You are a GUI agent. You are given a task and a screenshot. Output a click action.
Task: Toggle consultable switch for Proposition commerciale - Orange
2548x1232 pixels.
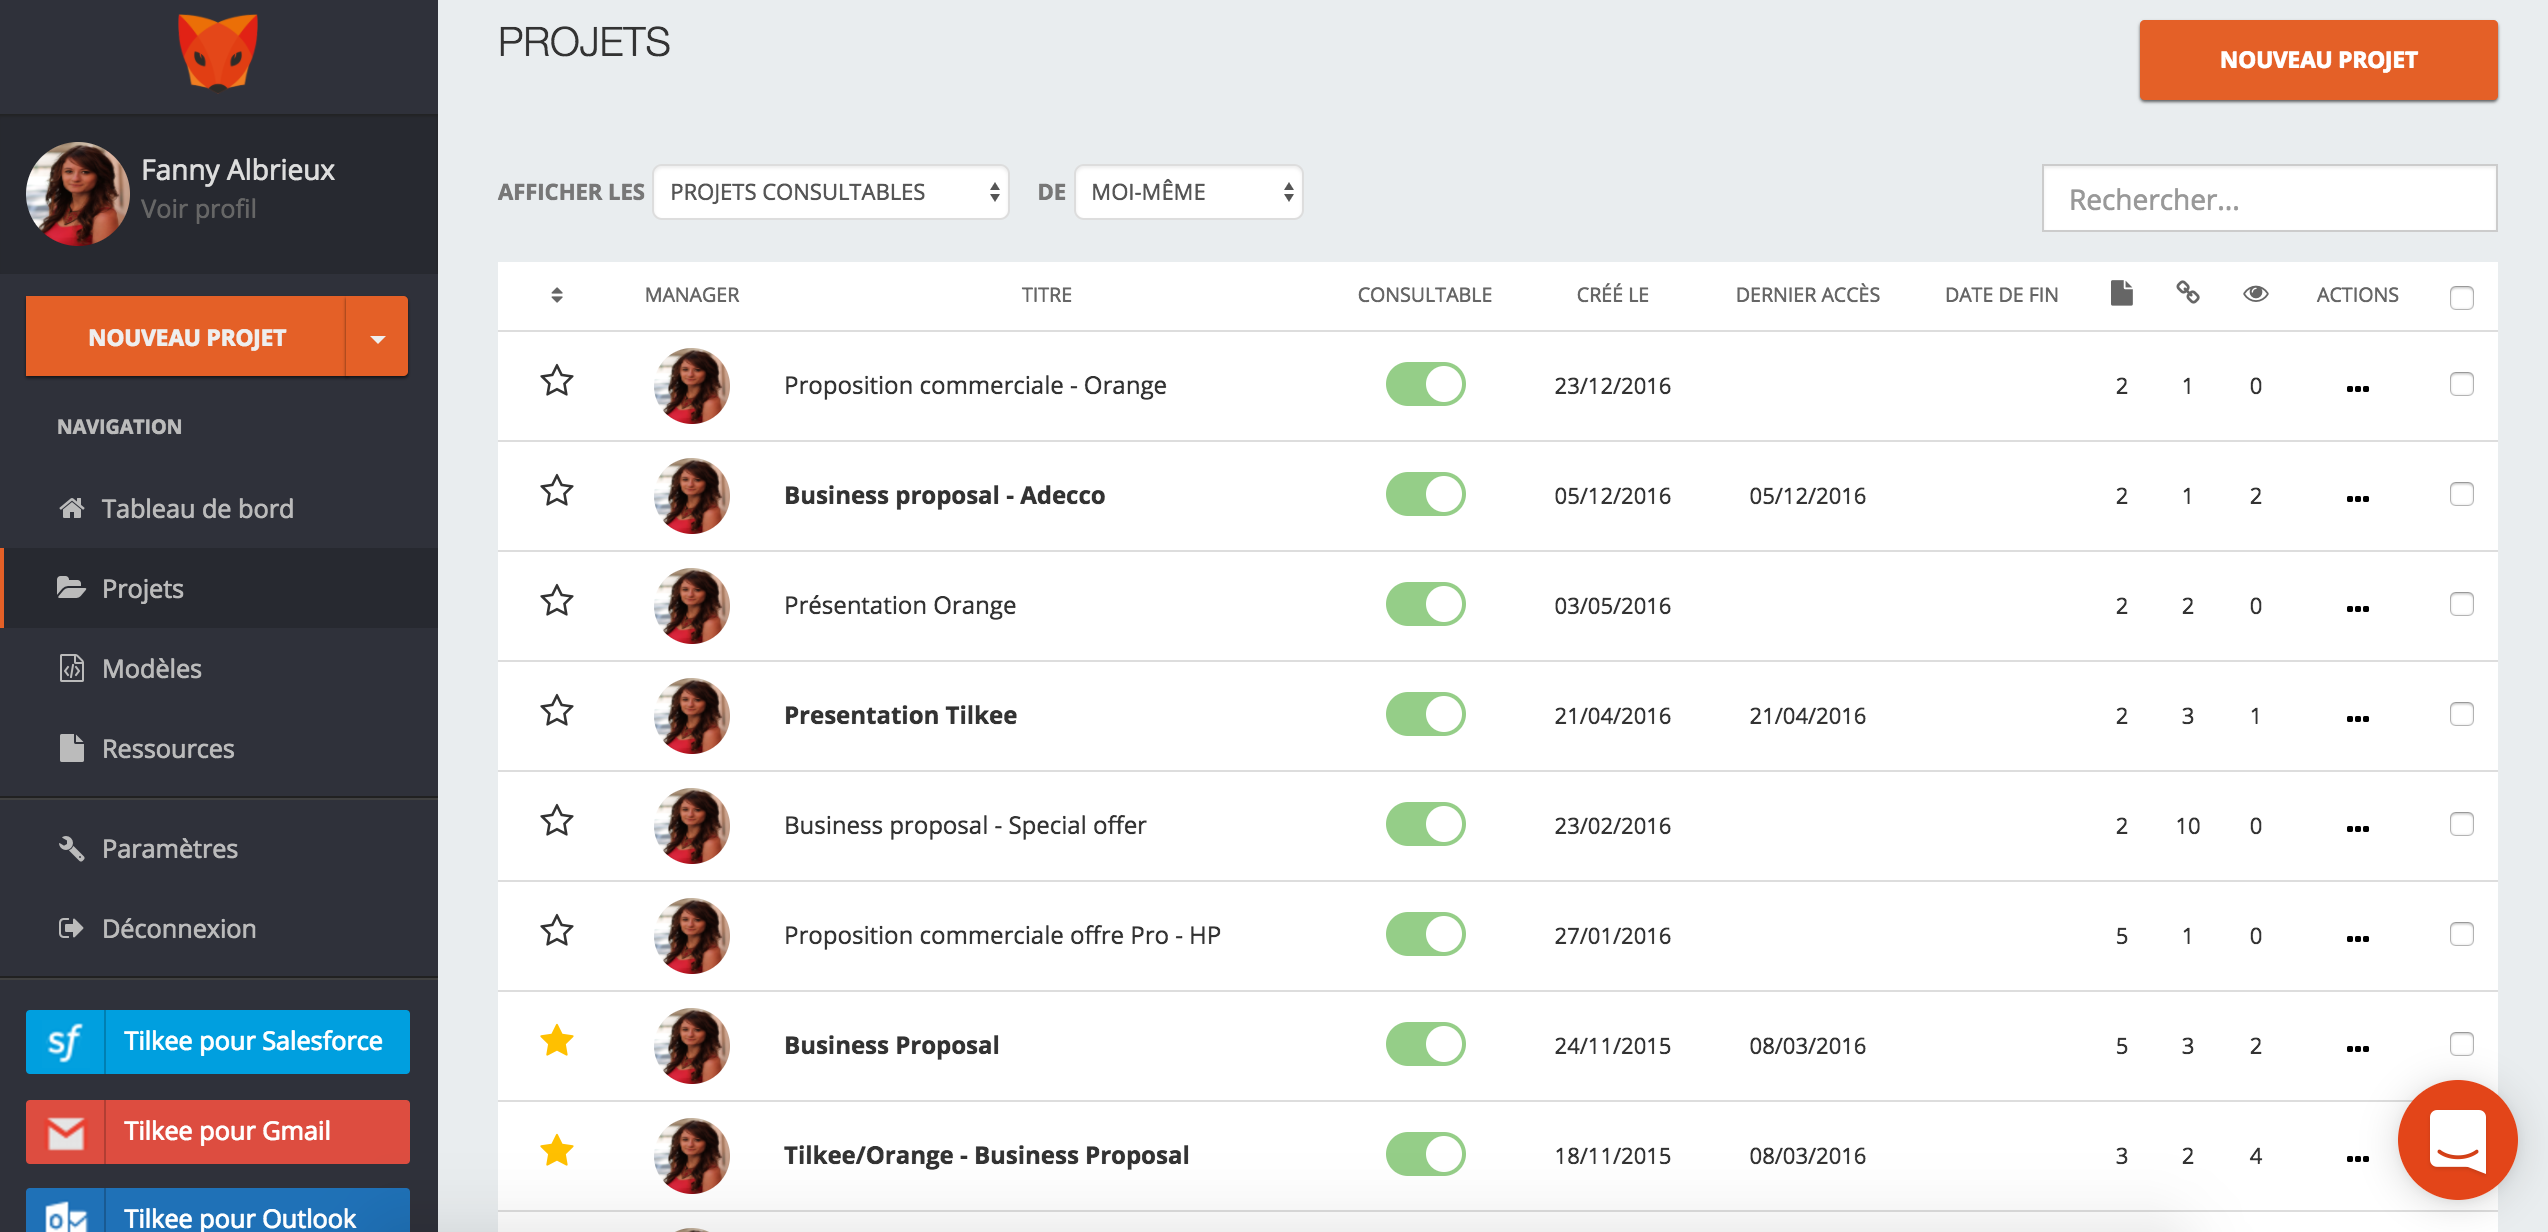tap(1425, 384)
